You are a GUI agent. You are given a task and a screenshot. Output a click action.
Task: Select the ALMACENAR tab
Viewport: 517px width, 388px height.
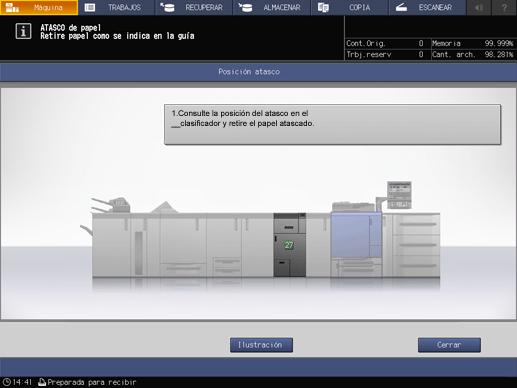point(272,7)
